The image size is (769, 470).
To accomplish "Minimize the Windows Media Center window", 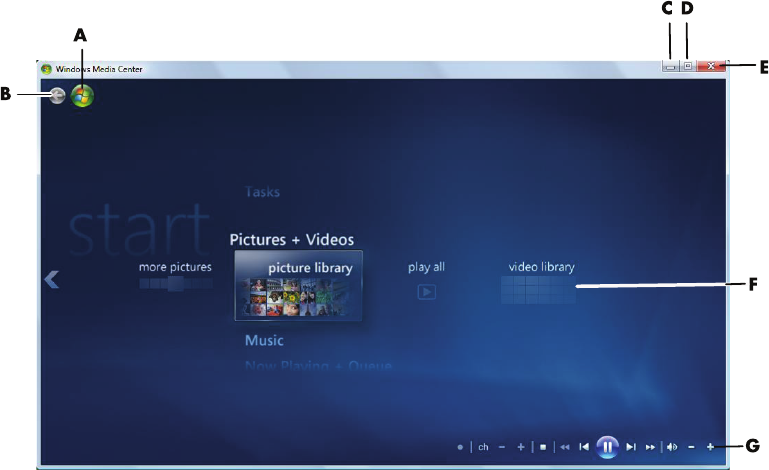I will click(670, 66).
